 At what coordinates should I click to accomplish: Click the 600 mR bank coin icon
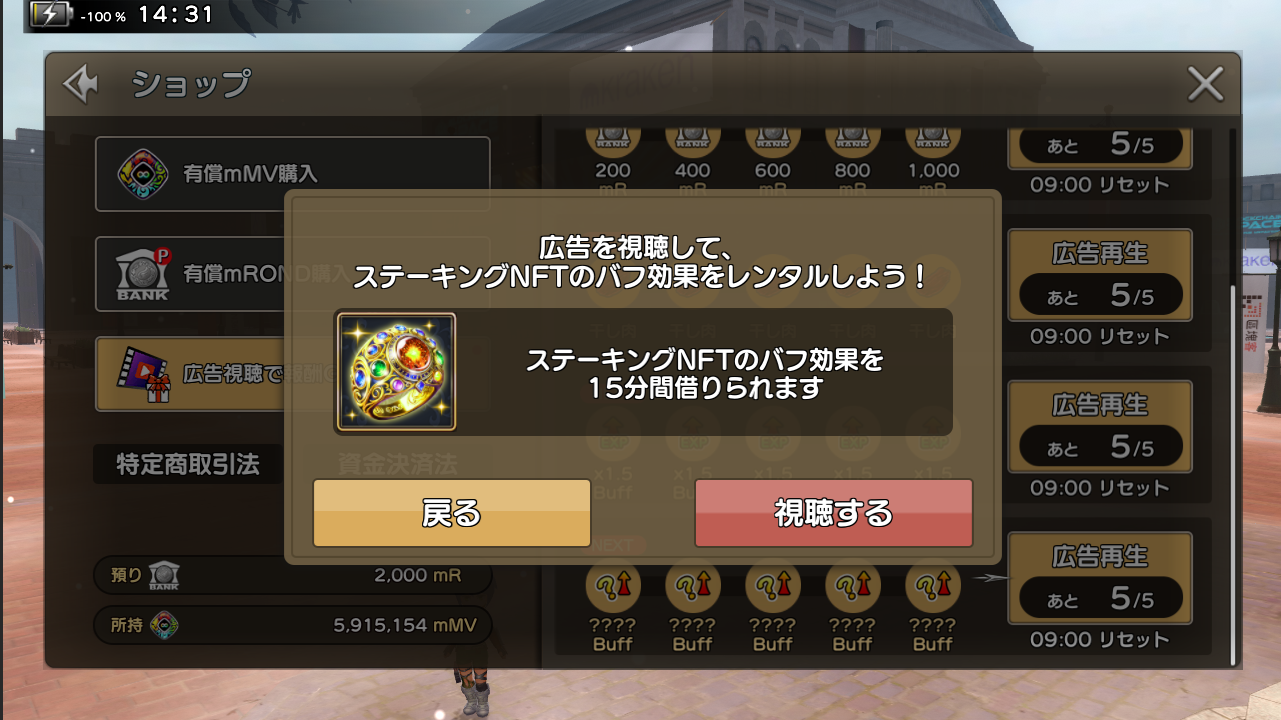click(772, 138)
